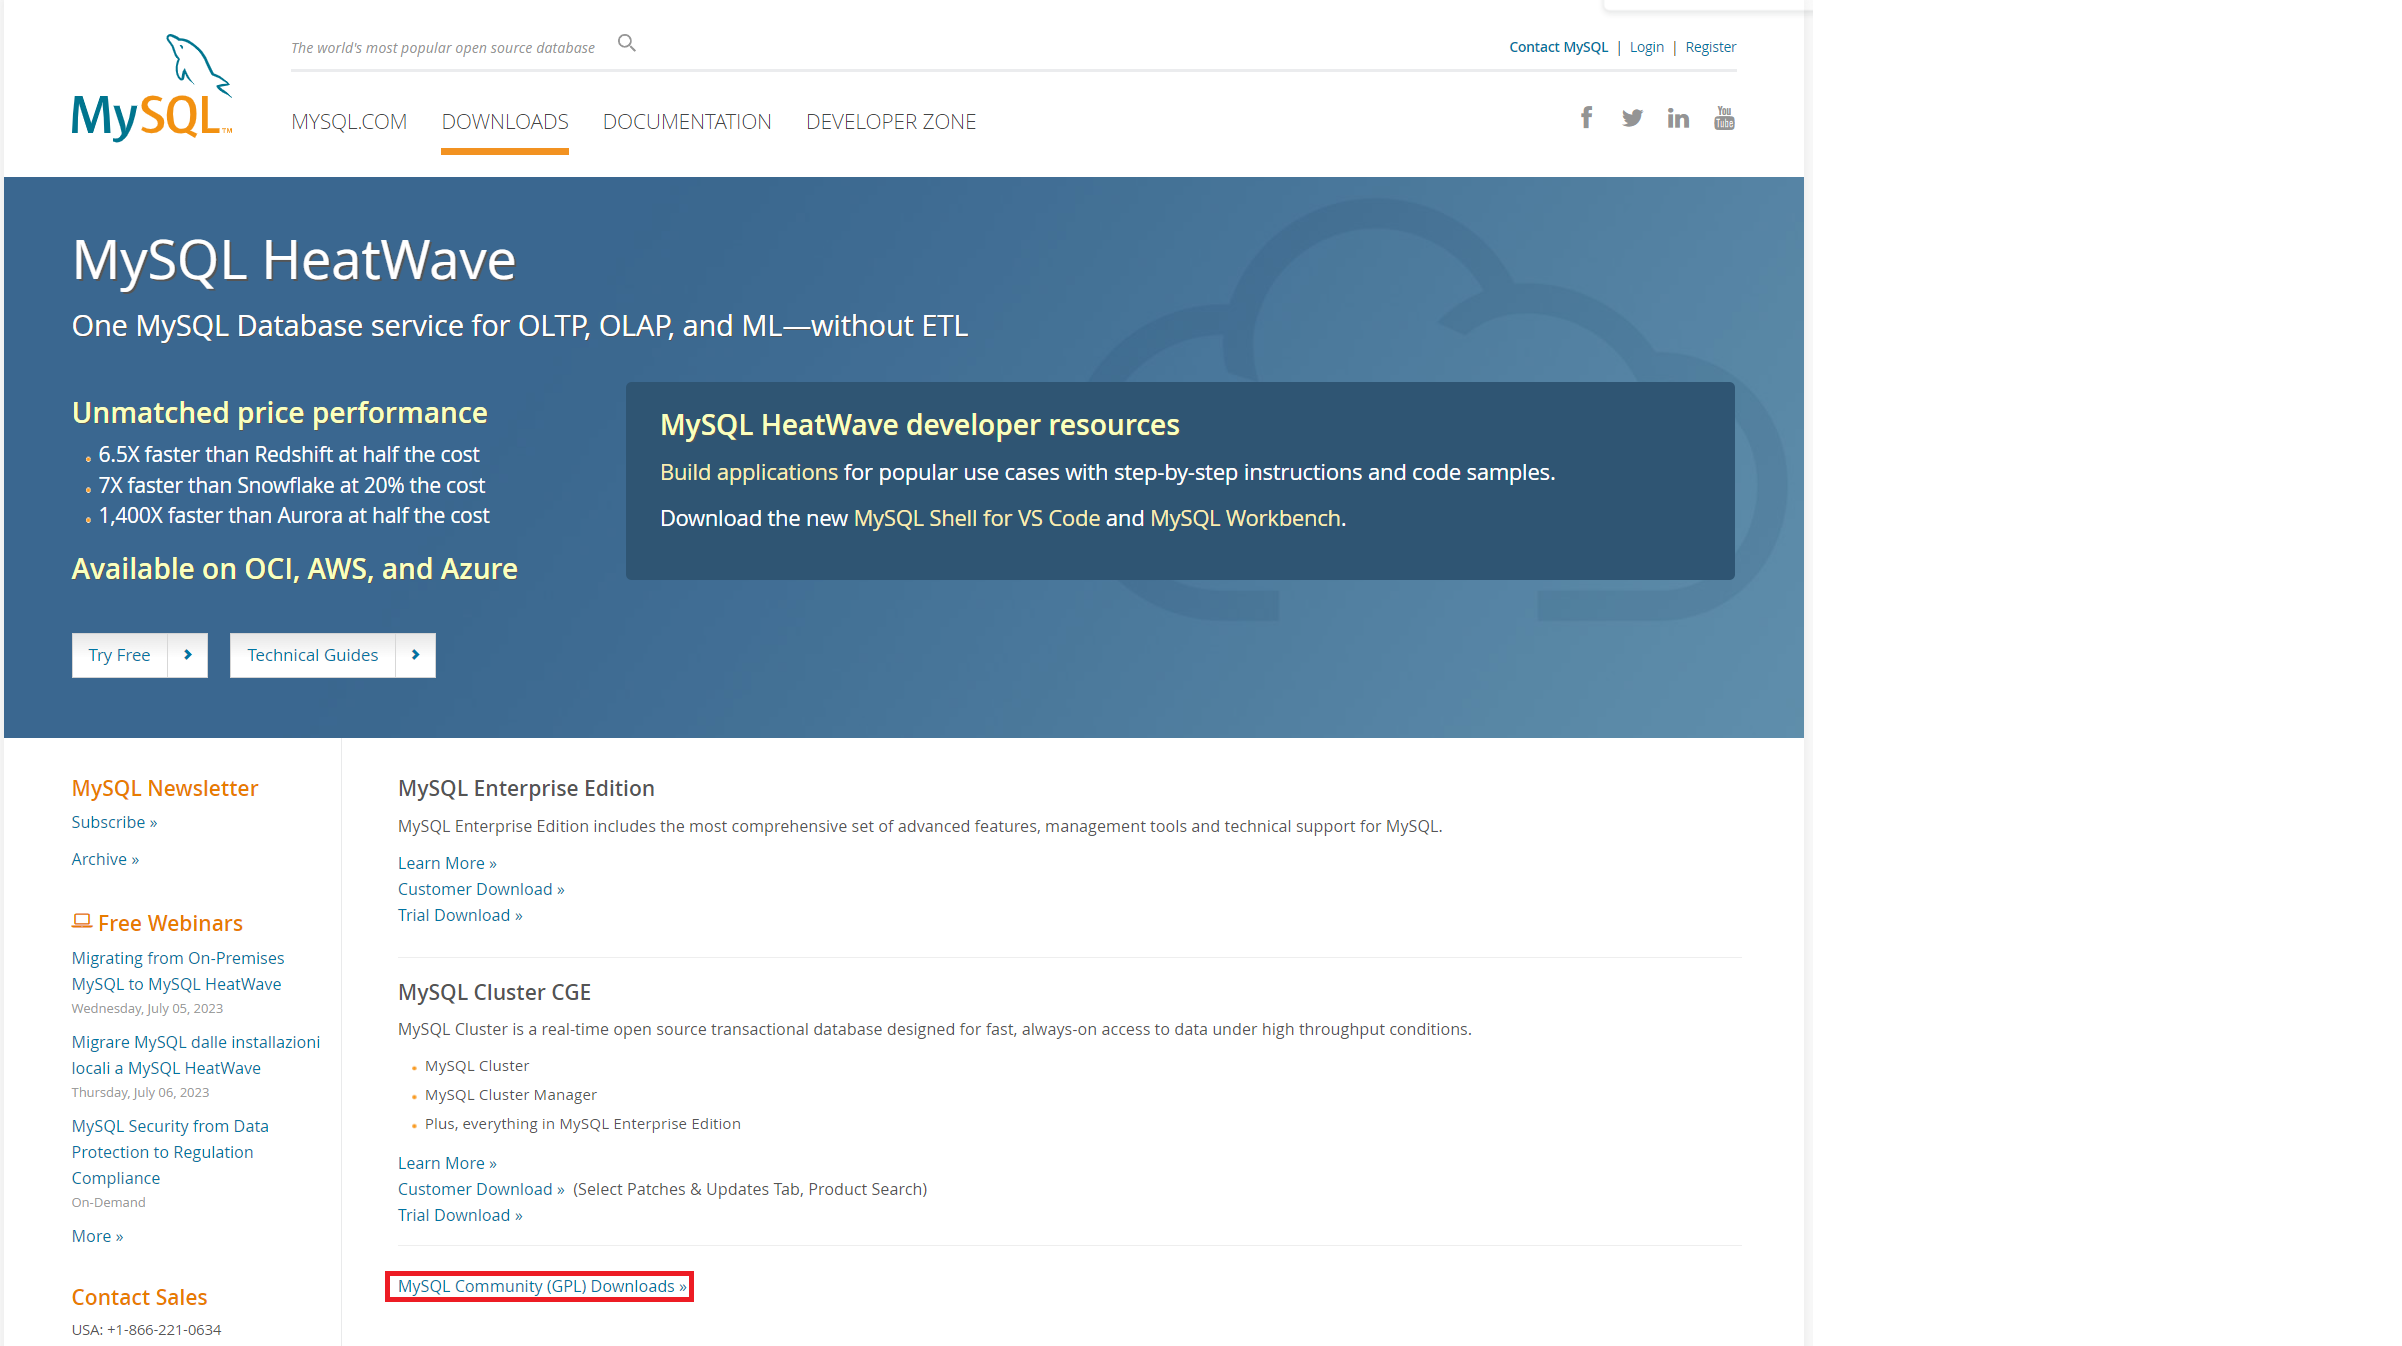Click MySQL Cluster CGE Learn More link
This screenshot has width=2402, height=1346.
tap(447, 1163)
